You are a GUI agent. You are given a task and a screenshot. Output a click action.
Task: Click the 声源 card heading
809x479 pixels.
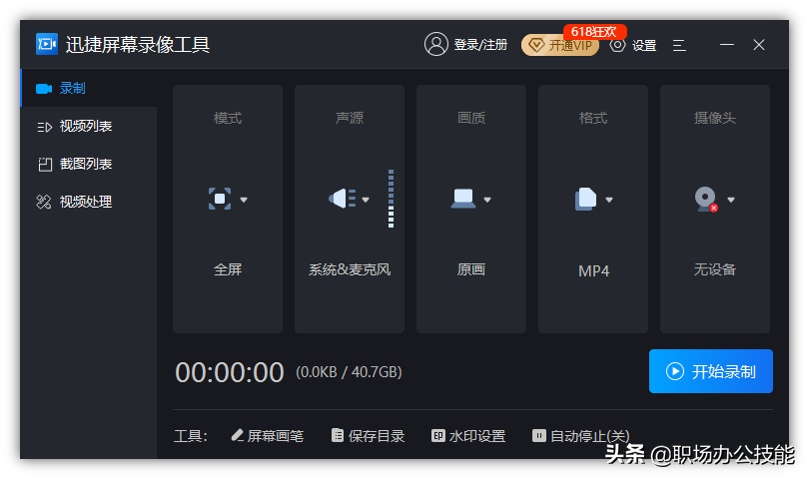(x=349, y=118)
